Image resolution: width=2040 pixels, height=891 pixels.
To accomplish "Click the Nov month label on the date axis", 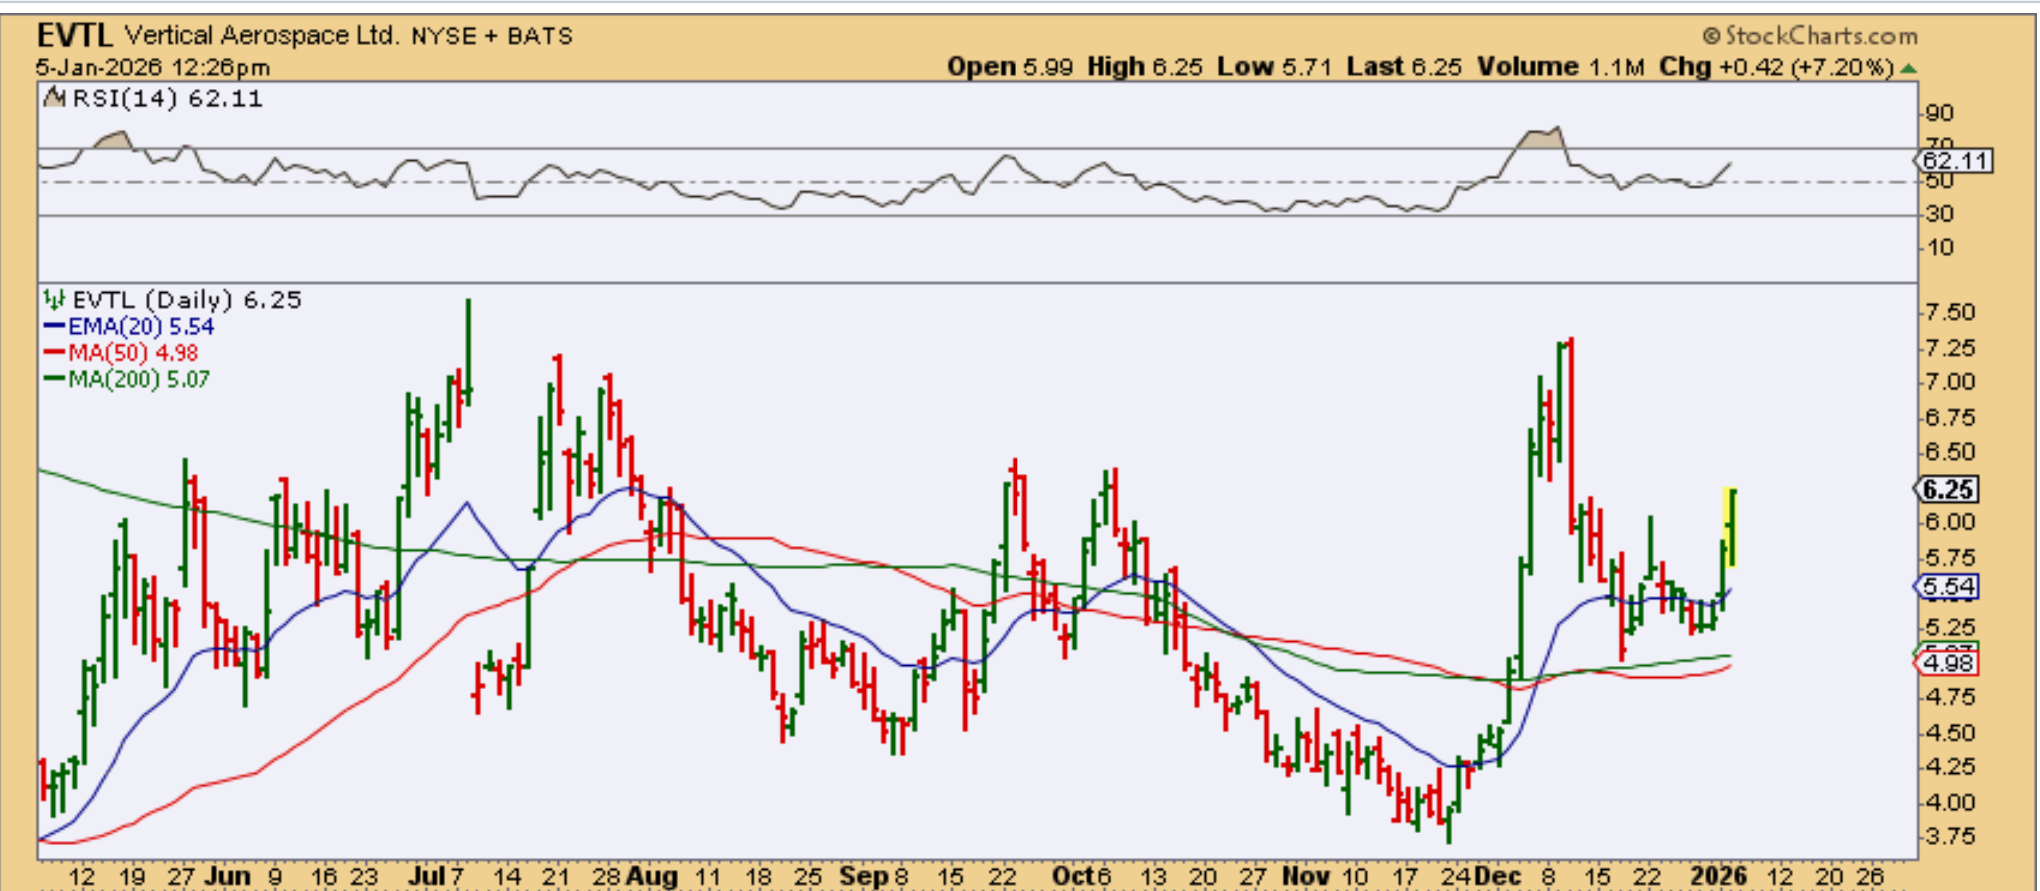I will click(x=1306, y=876).
